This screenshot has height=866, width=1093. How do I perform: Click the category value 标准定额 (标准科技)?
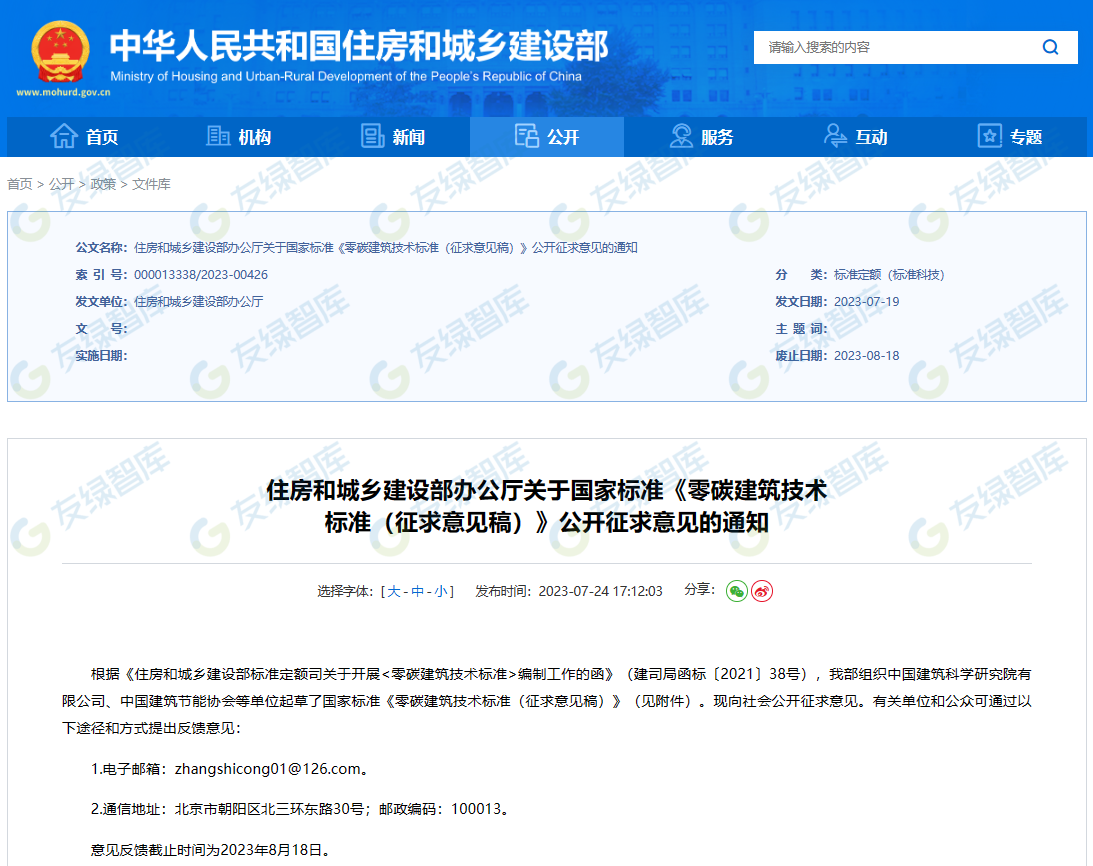pos(889,275)
